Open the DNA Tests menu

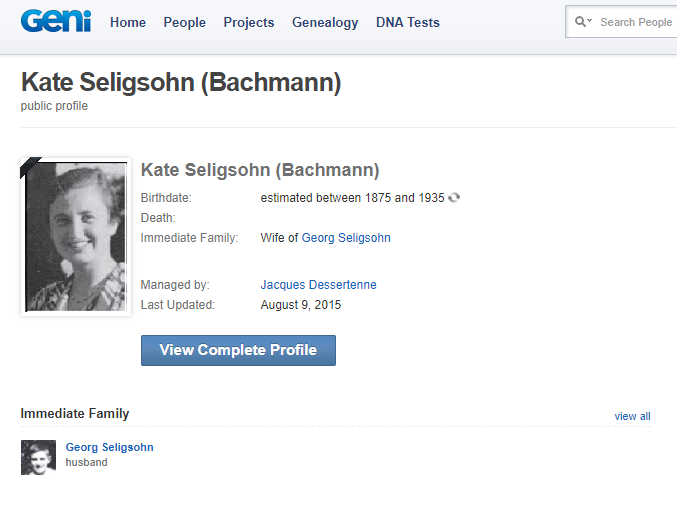pyautogui.click(x=408, y=22)
